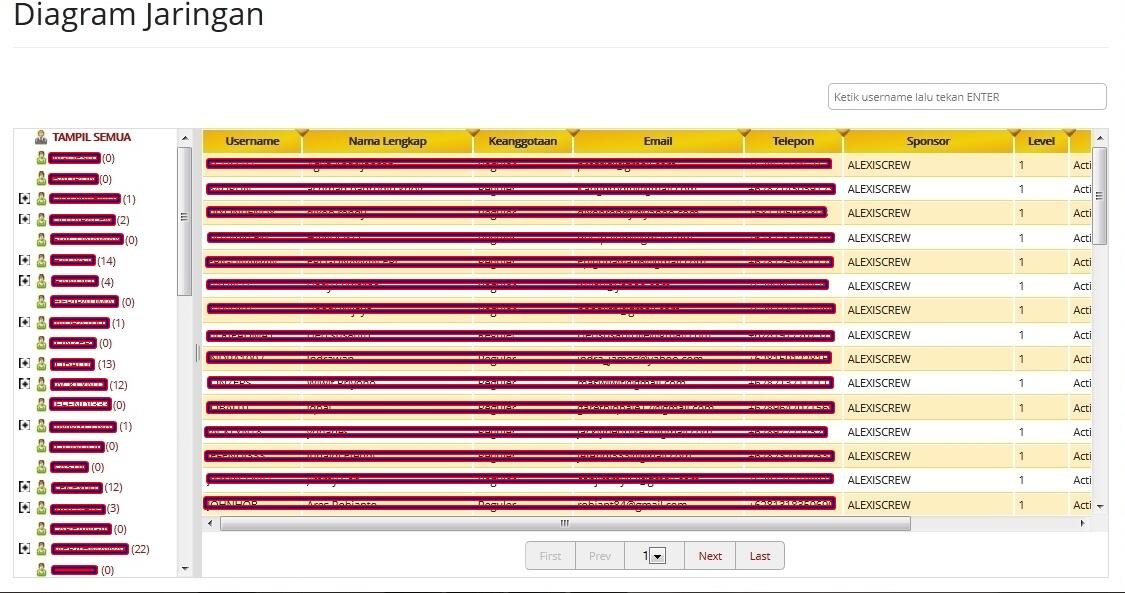Click the table horizontal scroll-left arrow

click(x=210, y=523)
